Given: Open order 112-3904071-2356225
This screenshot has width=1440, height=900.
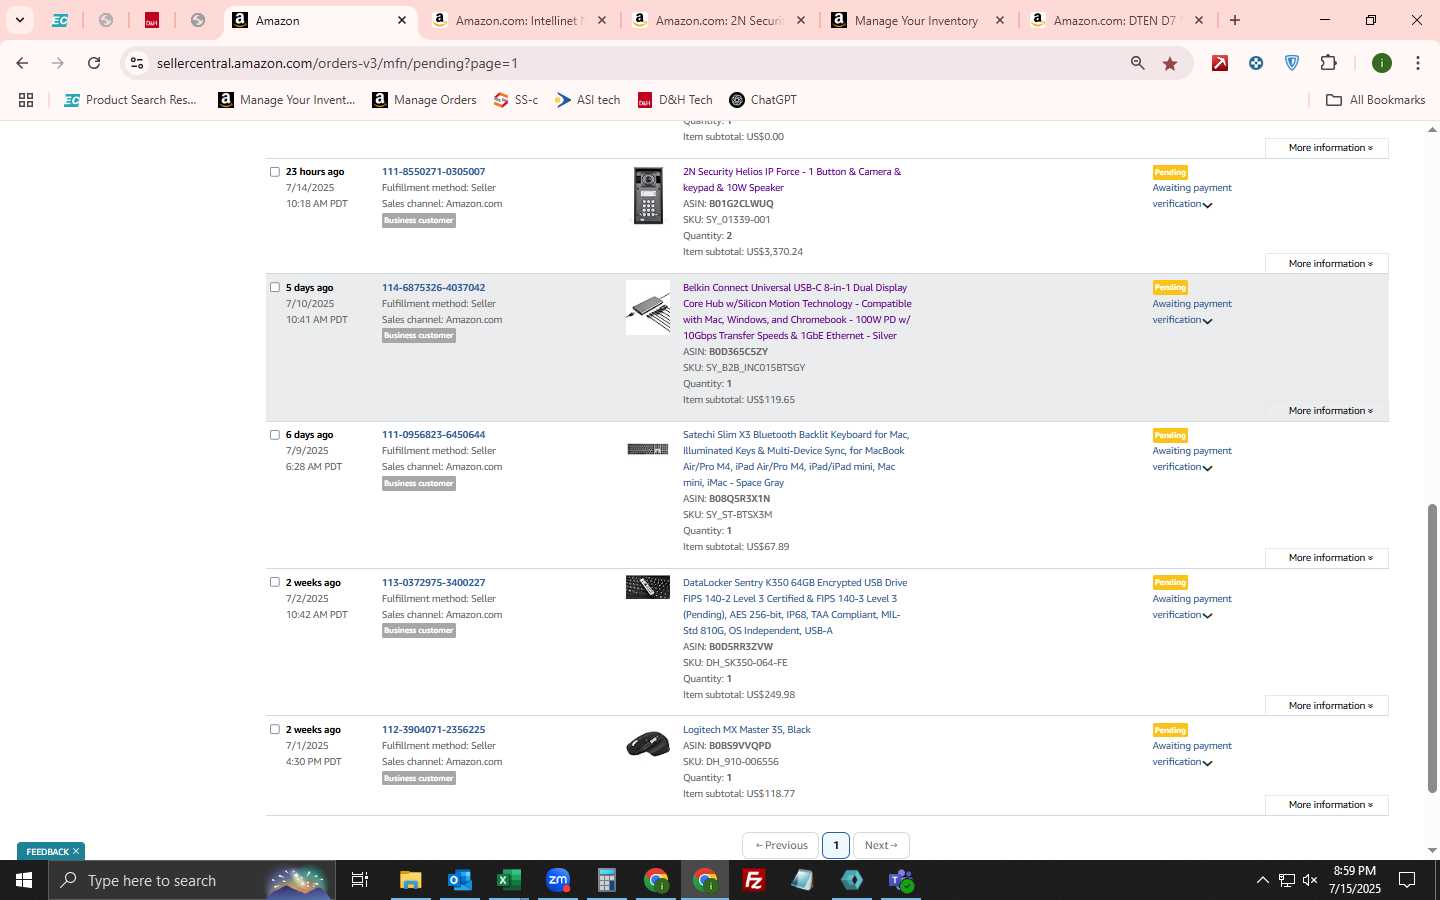Looking at the screenshot, I should pyautogui.click(x=433, y=730).
